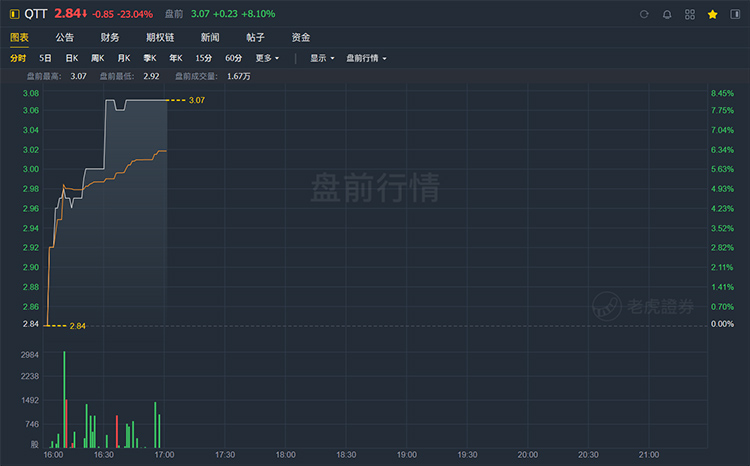Expand the 更多 time period dropdown
Screen dimensions: 750x466
click(267, 58)
